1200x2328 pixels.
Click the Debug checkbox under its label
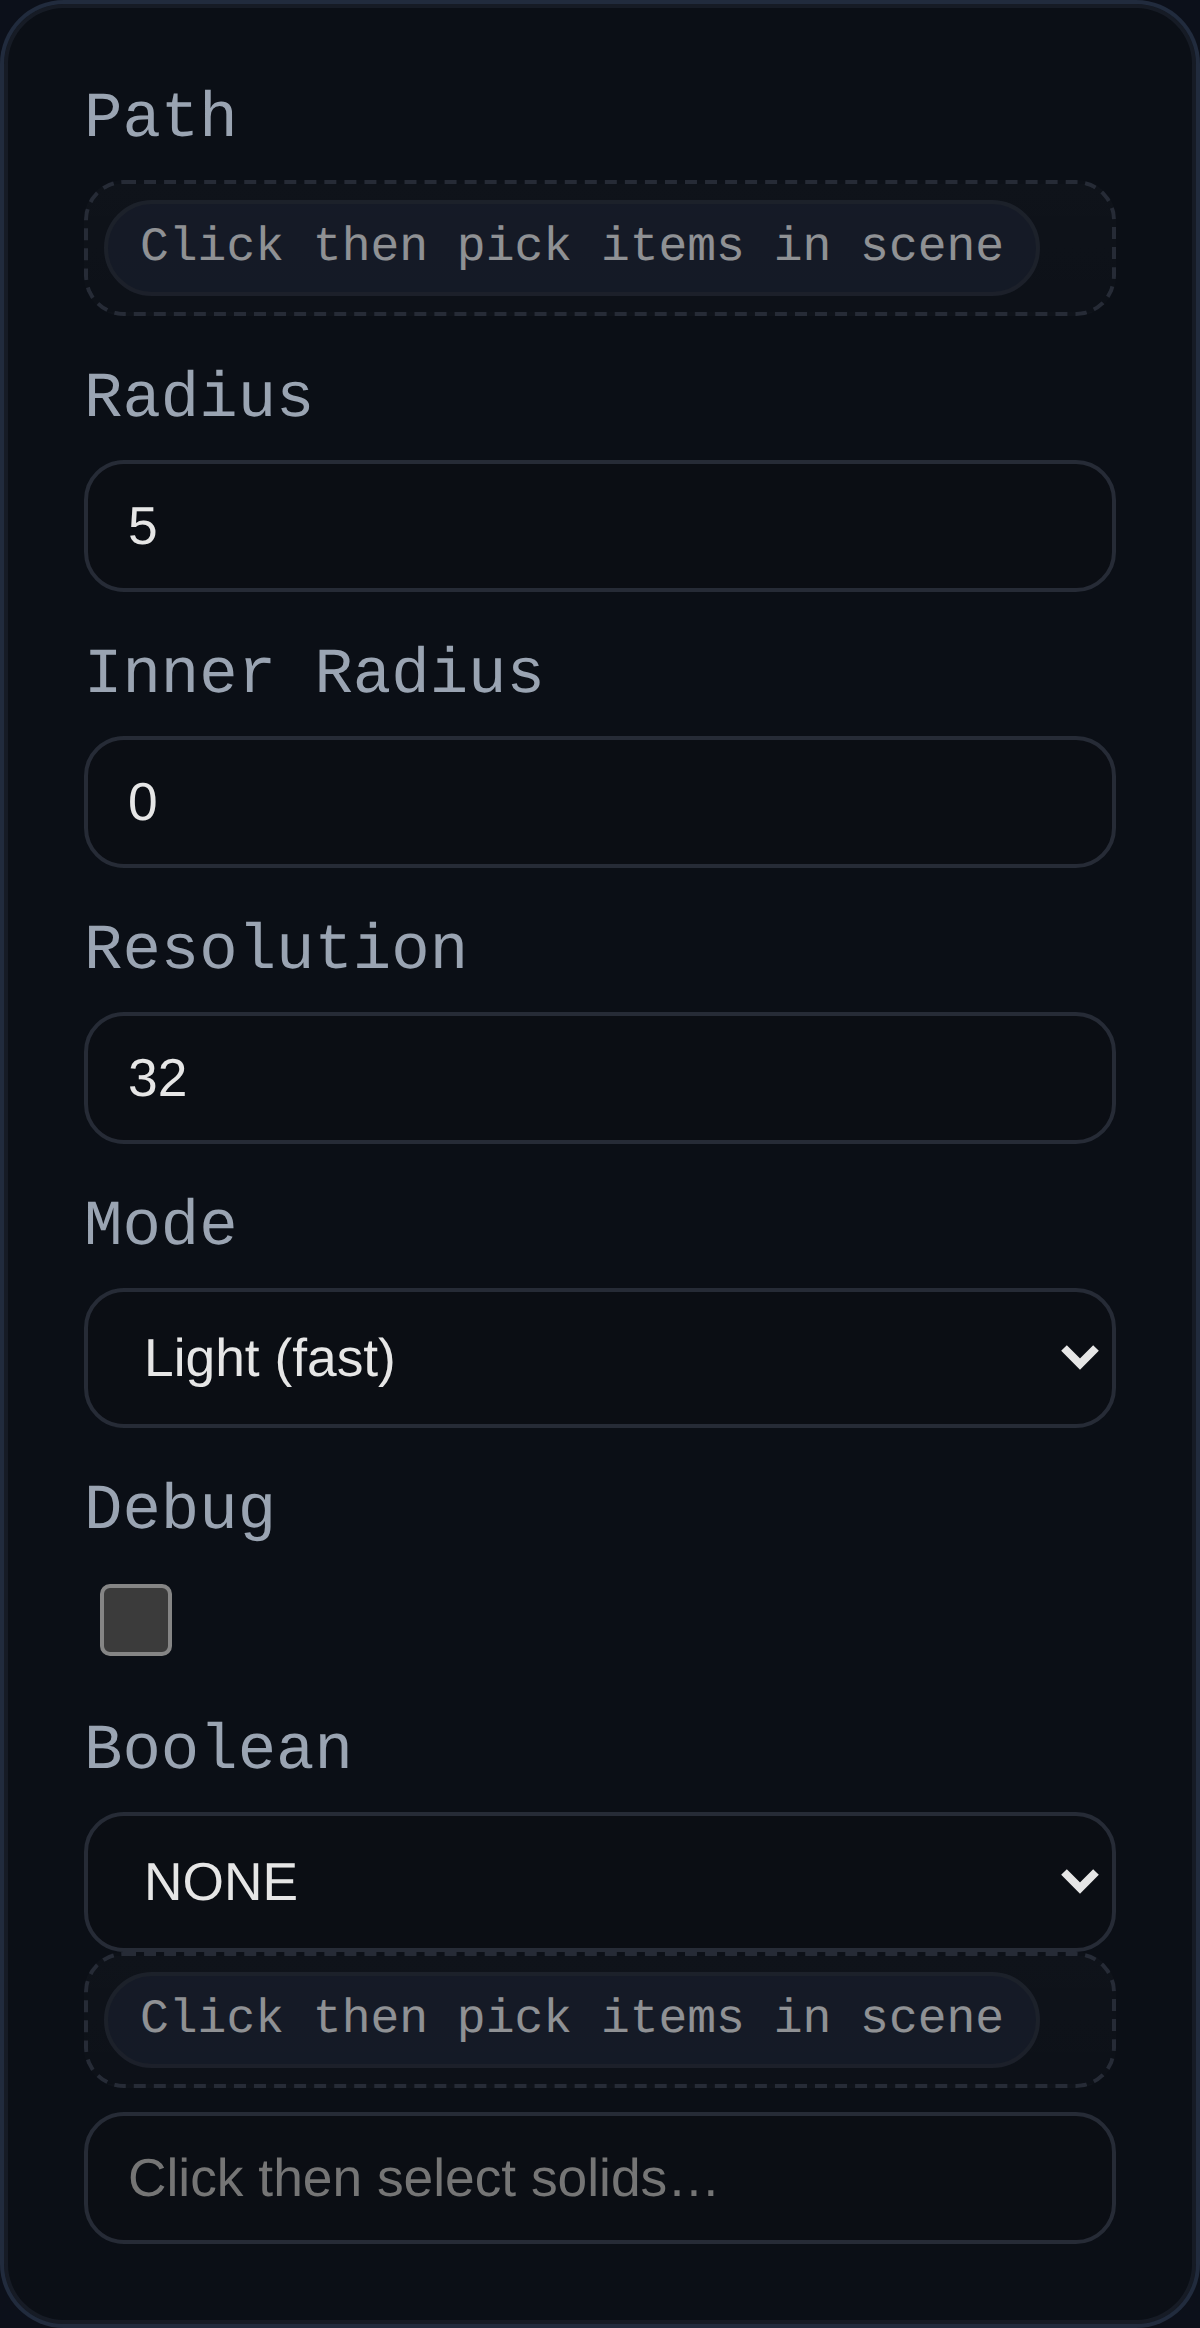[136, 1619]
